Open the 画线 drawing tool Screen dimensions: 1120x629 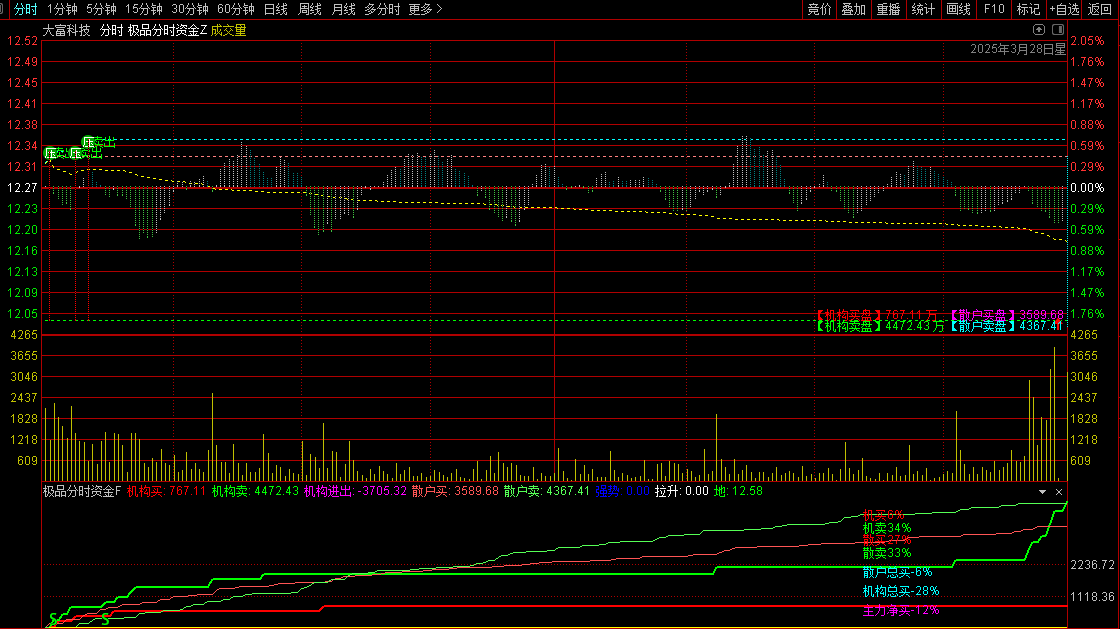pyautogui.click(x=959, y=9)
